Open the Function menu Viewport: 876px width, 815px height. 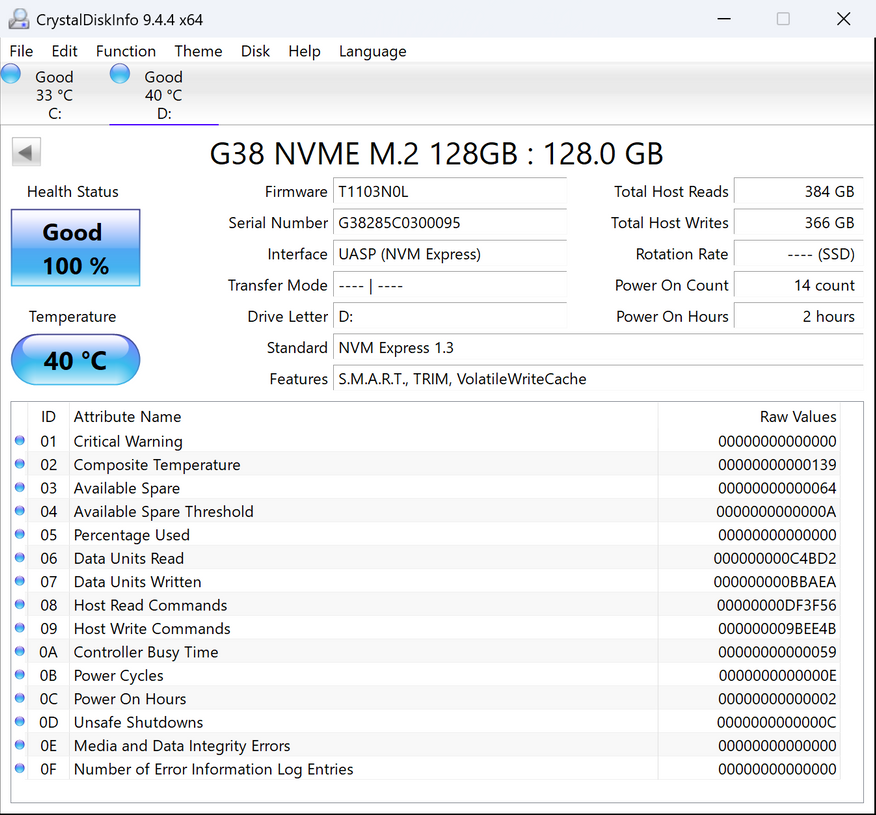click(126, 51)
